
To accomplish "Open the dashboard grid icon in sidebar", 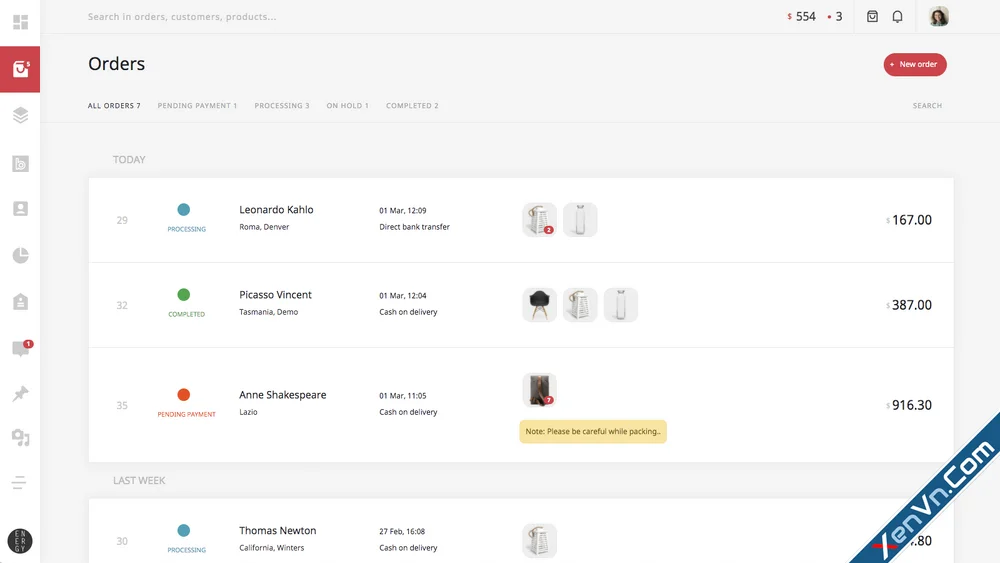I will coord(20,22).
